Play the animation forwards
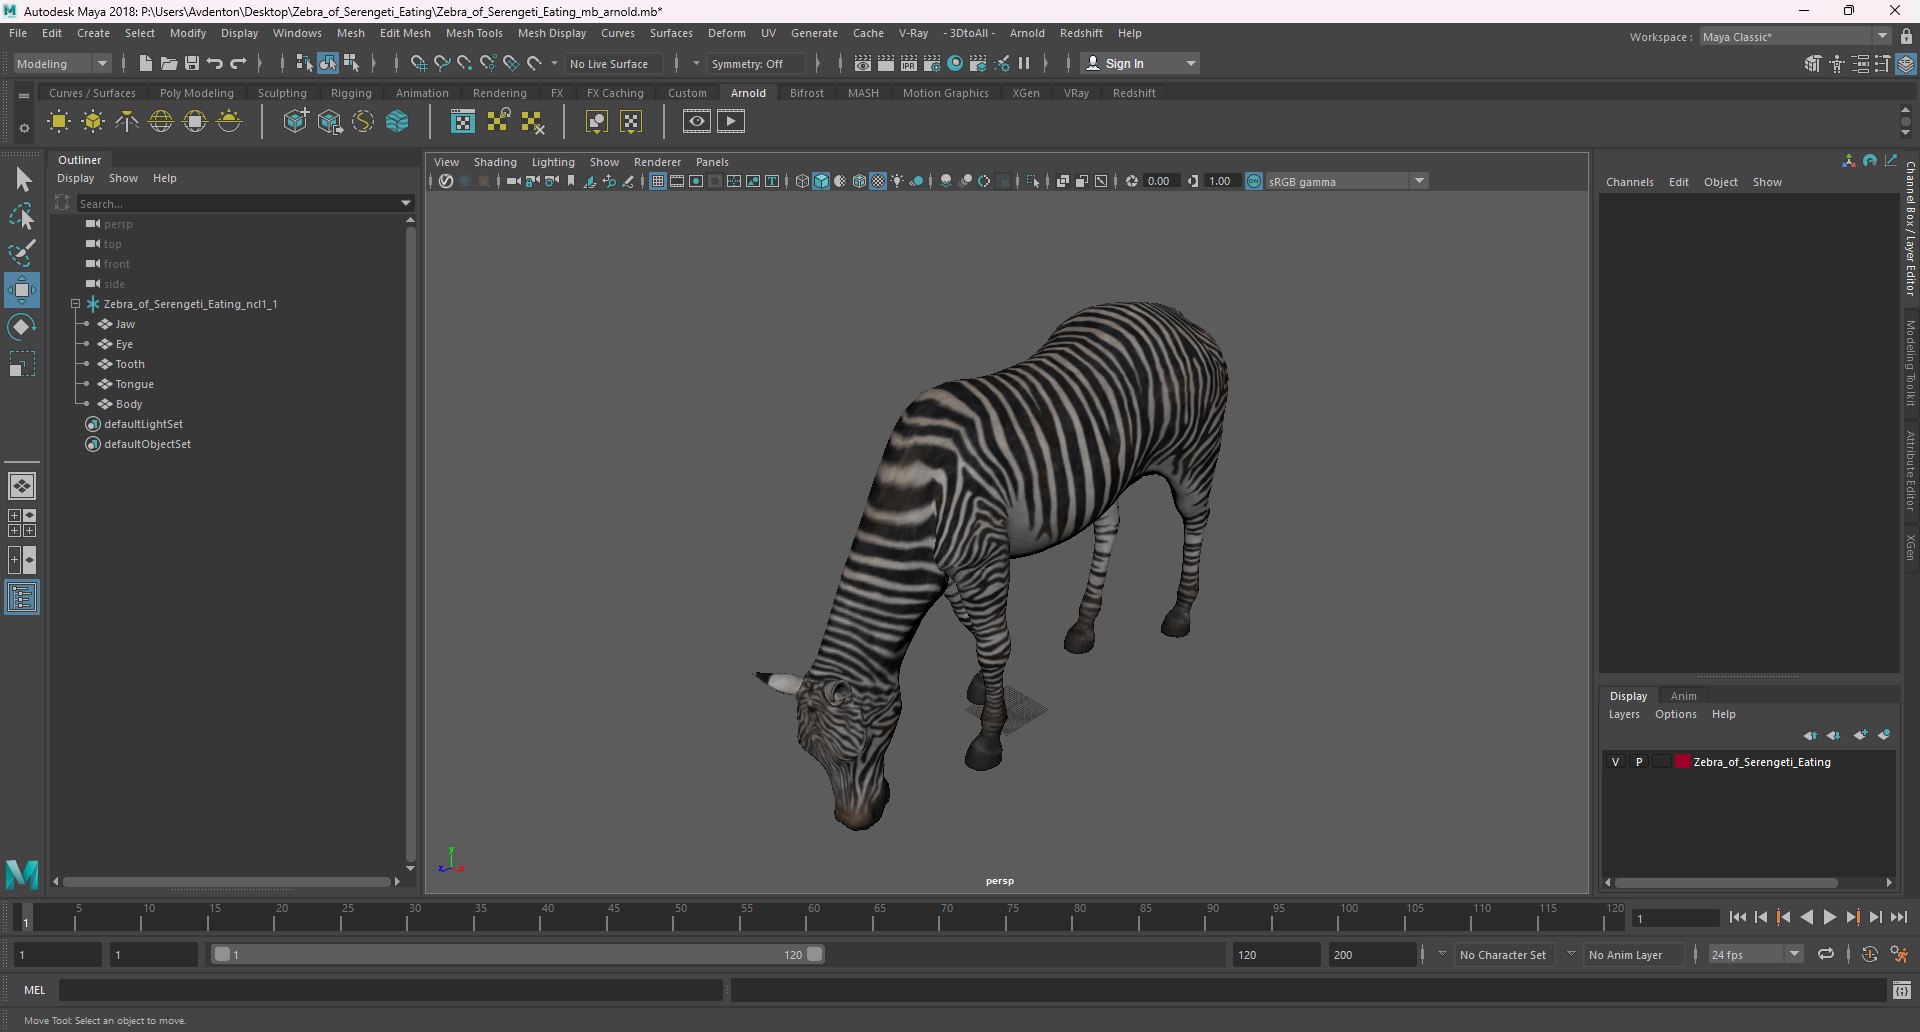 coord(1830,917)
